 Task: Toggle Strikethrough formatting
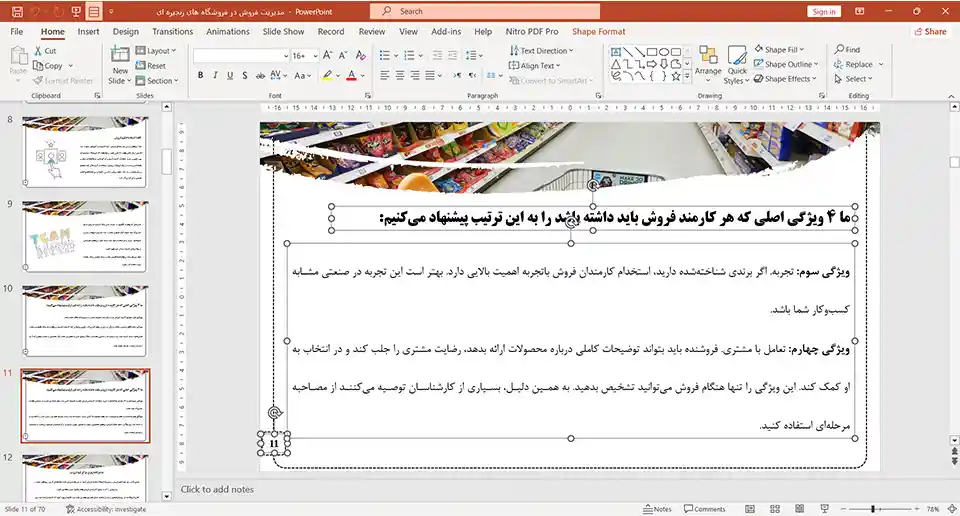[260, 75]
